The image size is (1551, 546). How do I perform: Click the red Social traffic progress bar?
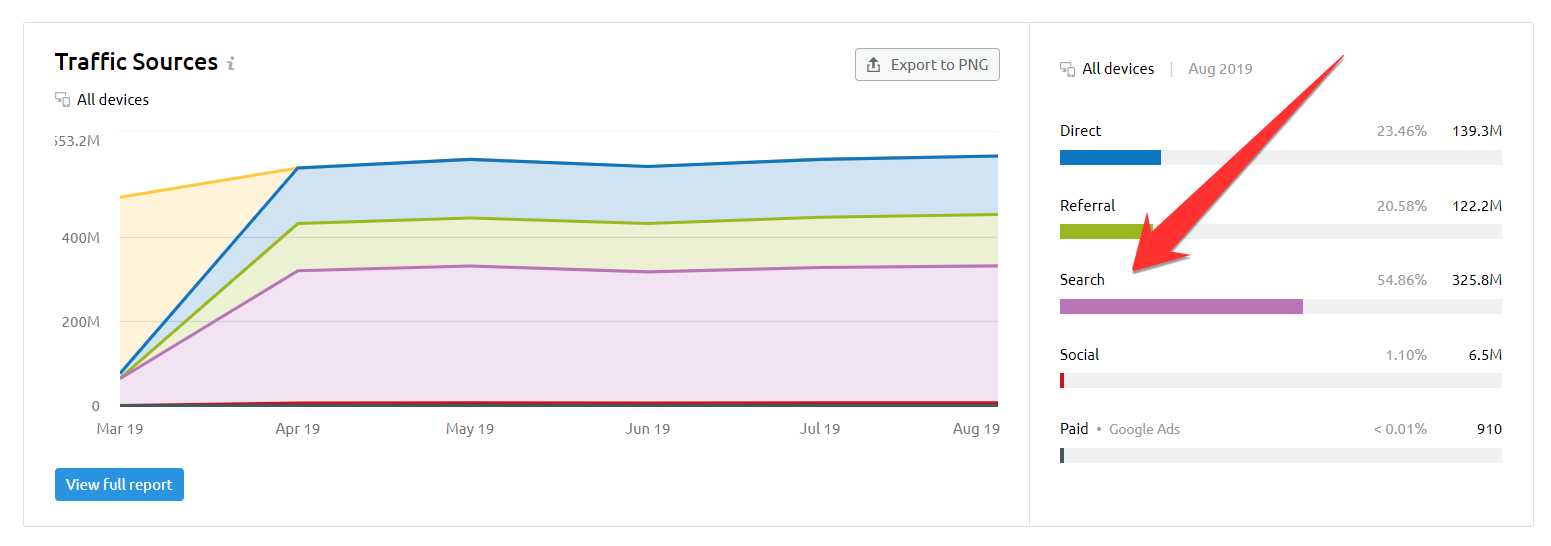(x=1062, y=381)
